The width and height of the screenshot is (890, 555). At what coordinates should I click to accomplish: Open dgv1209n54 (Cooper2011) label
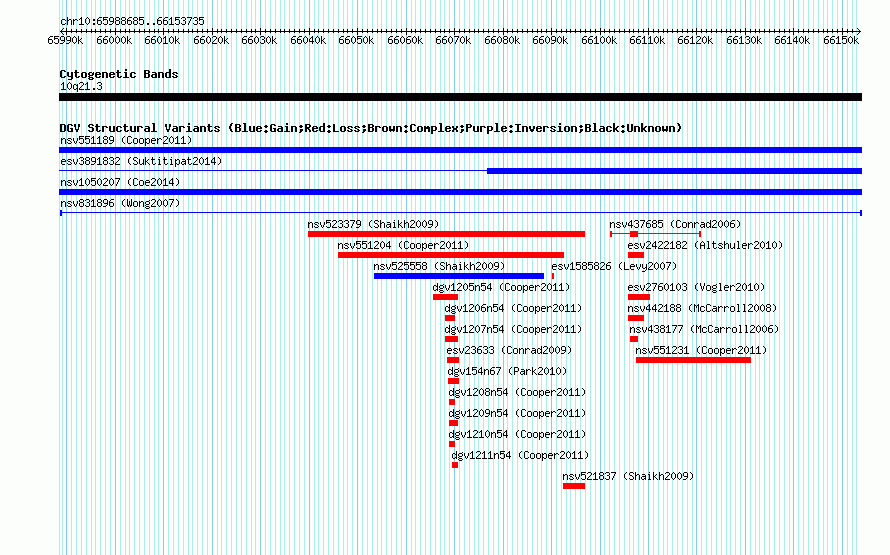(517, 413)
